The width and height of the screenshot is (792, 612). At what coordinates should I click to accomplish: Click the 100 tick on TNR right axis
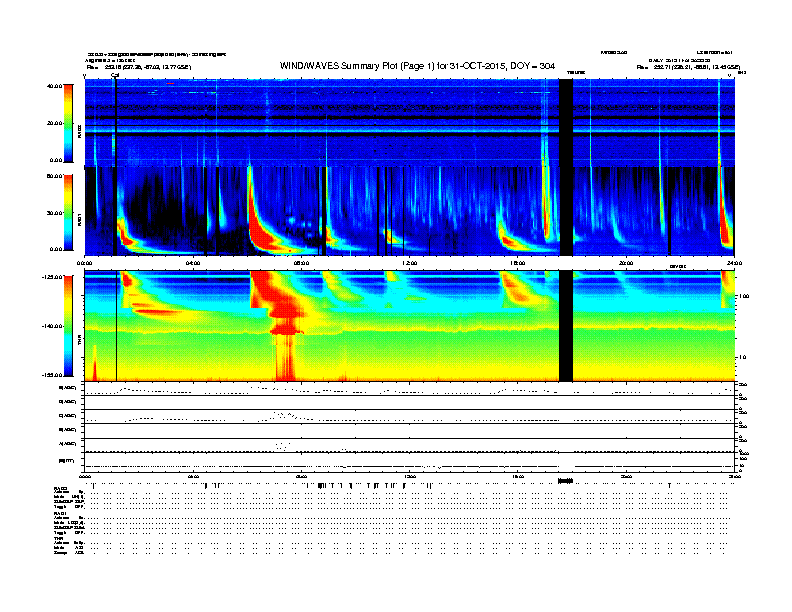point(744,296)
